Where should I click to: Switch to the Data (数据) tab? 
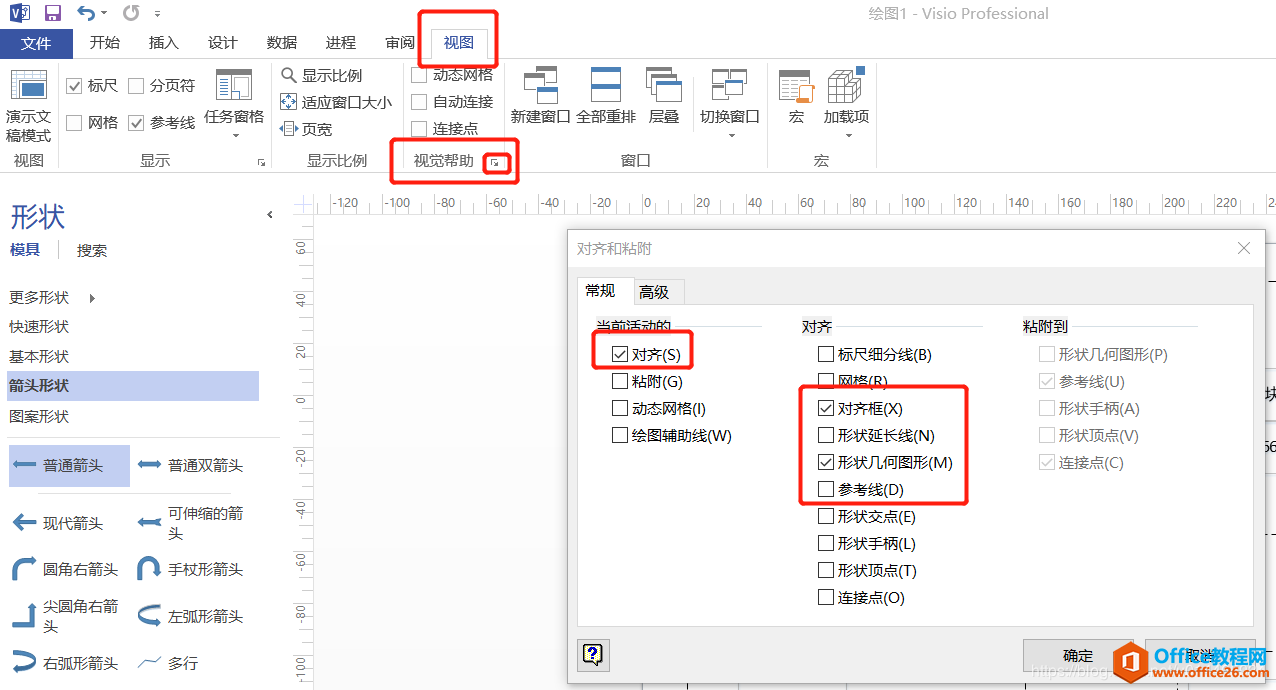[x=282, y=43]
